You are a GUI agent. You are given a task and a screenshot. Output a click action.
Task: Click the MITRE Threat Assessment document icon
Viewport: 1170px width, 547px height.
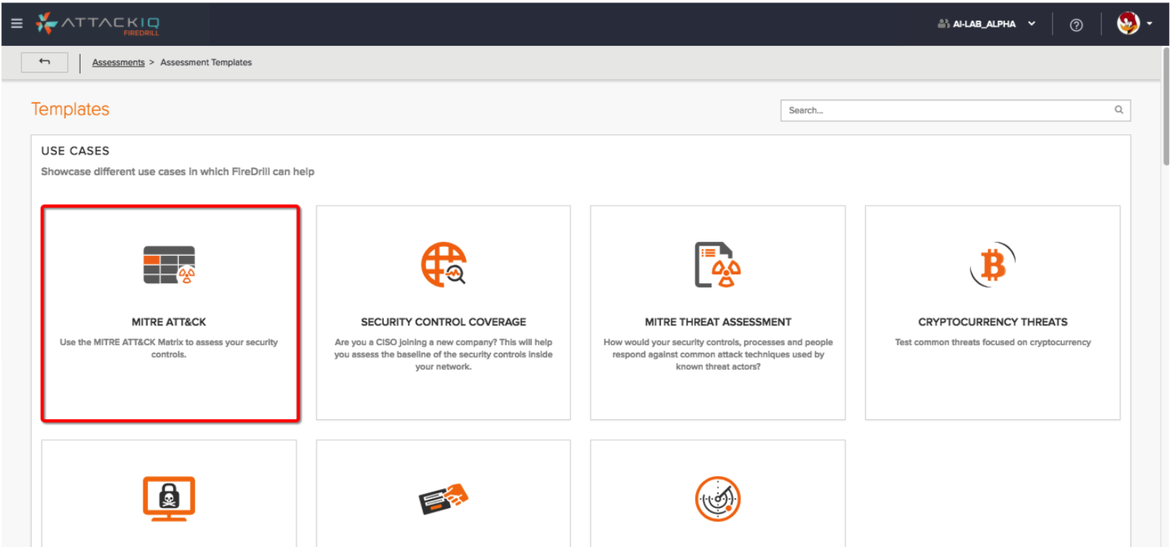coord(717,265)
